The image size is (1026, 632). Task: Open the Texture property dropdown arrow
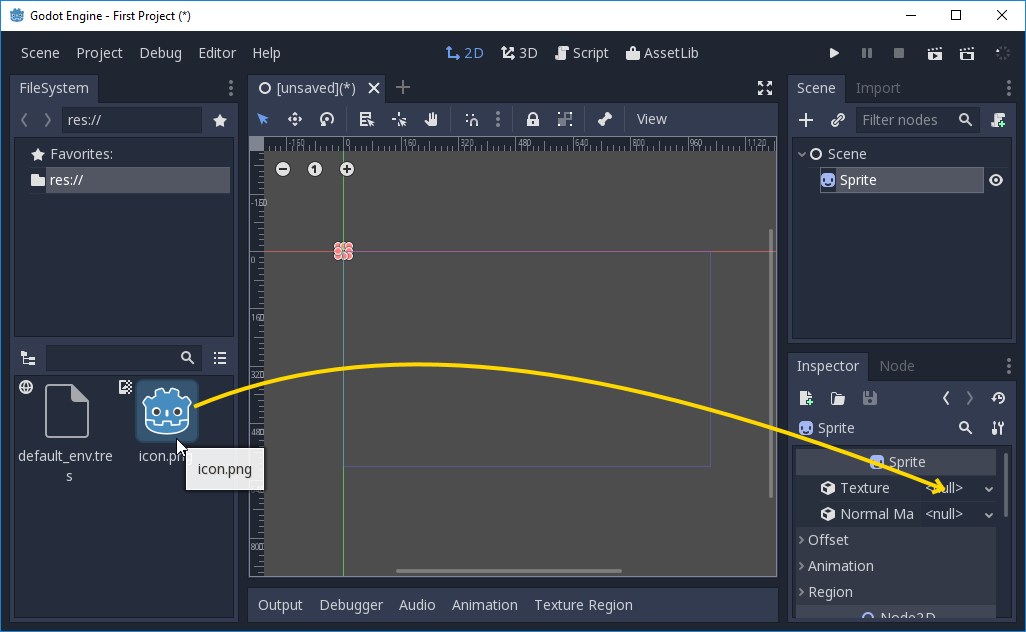(989, 489)
